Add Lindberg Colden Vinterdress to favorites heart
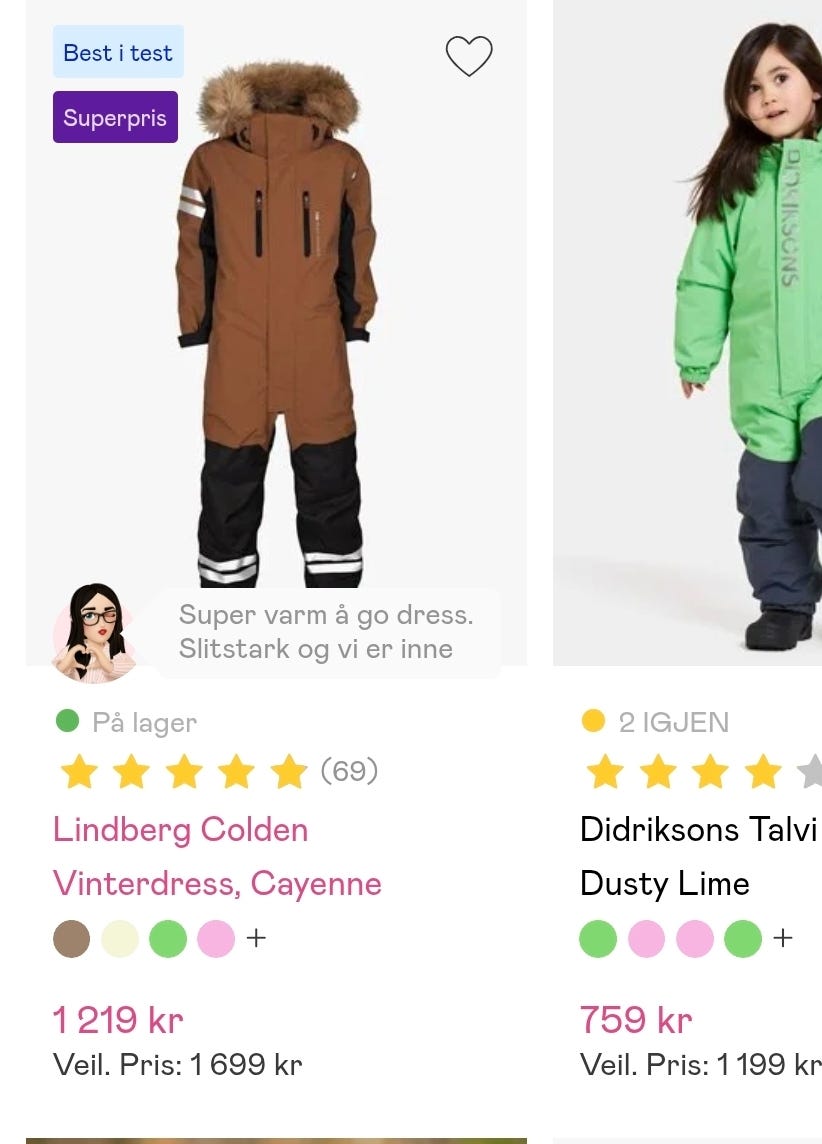 [x=469, y=55]
